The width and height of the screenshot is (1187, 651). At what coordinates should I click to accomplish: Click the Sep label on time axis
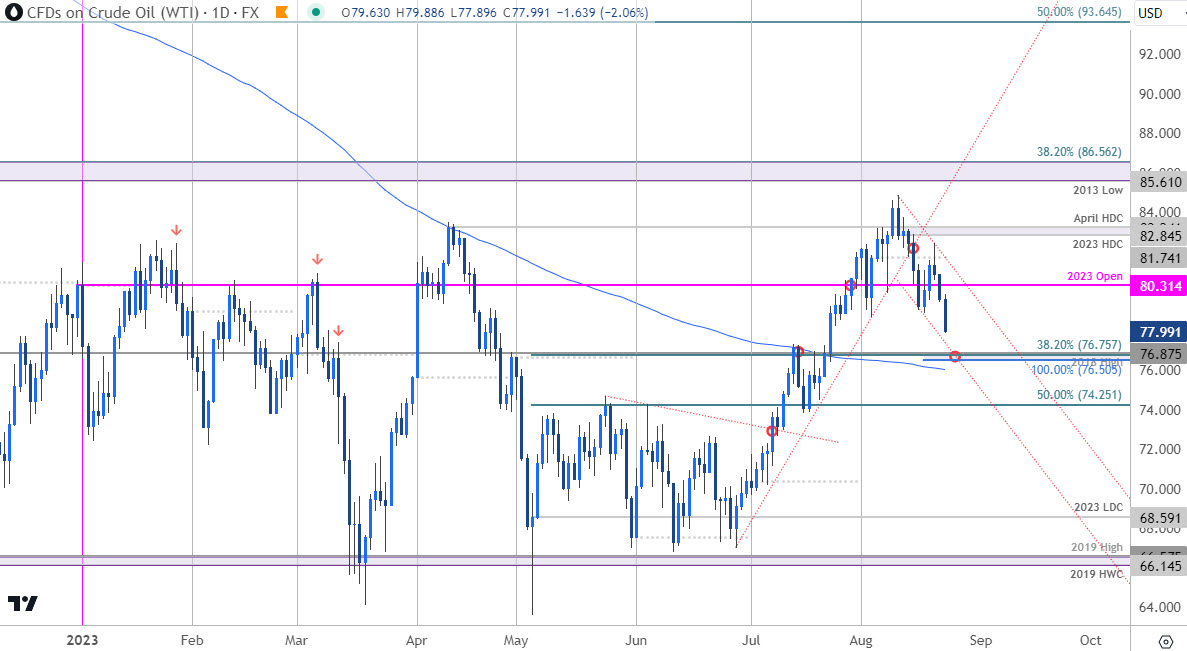coord(980,640)
